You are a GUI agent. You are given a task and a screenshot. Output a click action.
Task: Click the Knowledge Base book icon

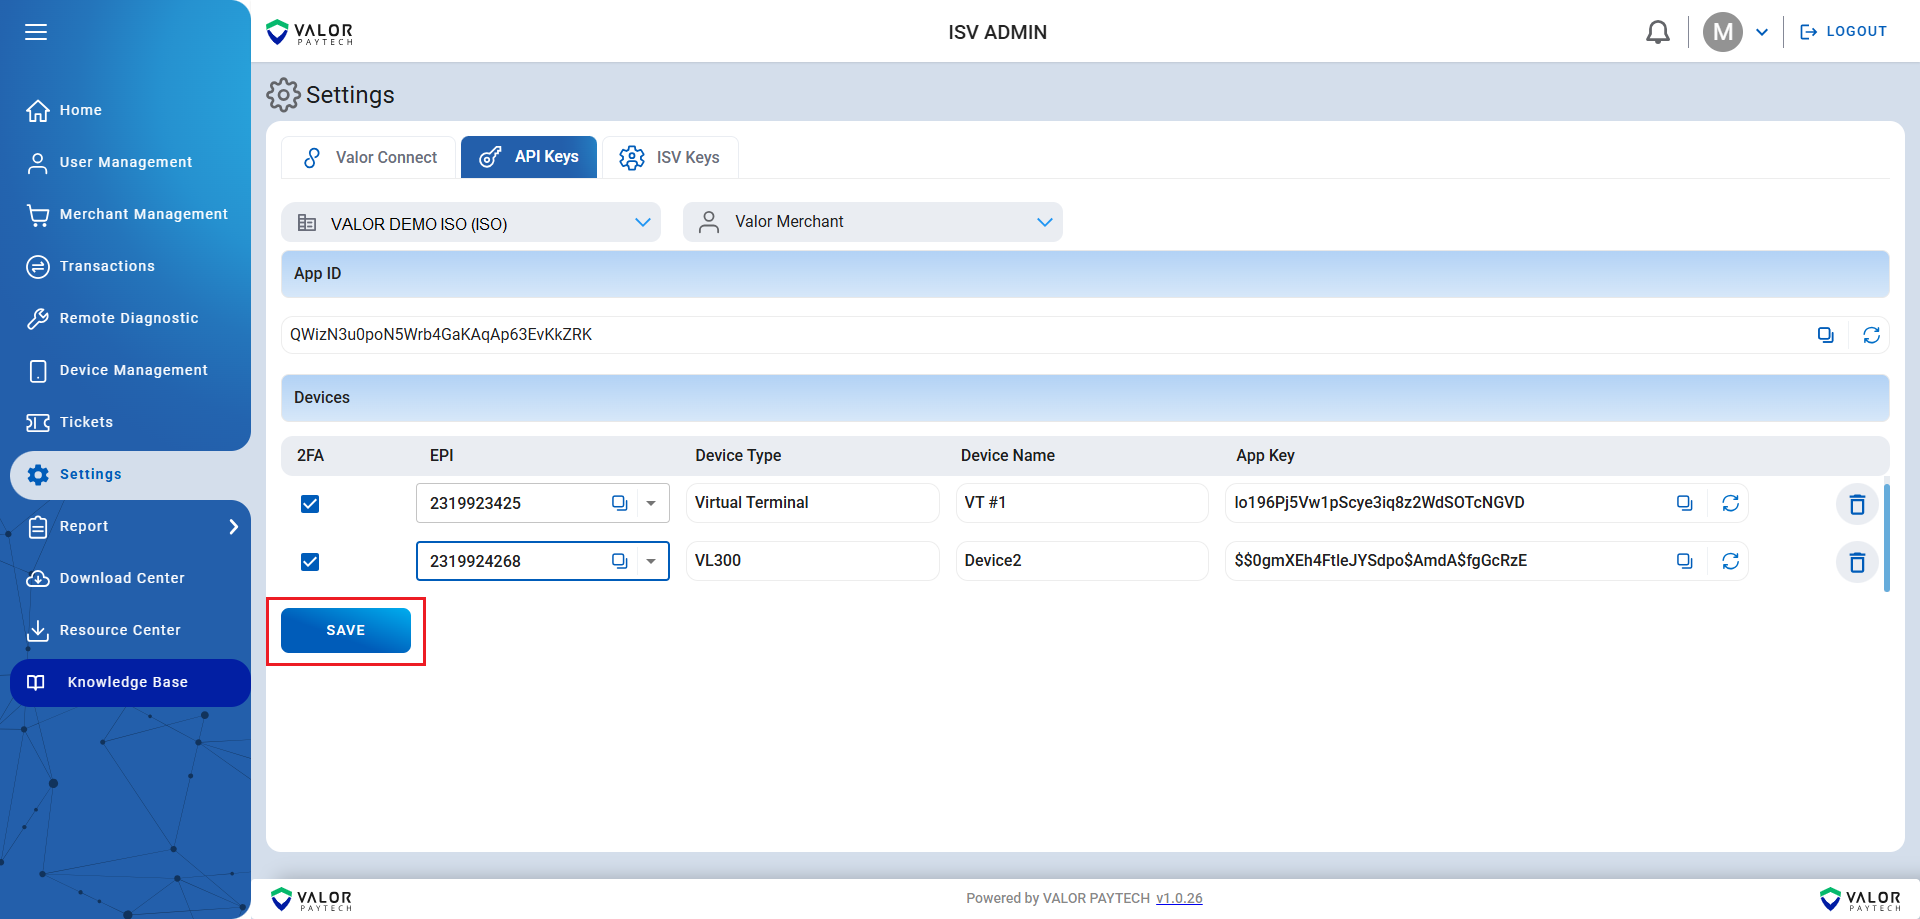coord(36,682)
